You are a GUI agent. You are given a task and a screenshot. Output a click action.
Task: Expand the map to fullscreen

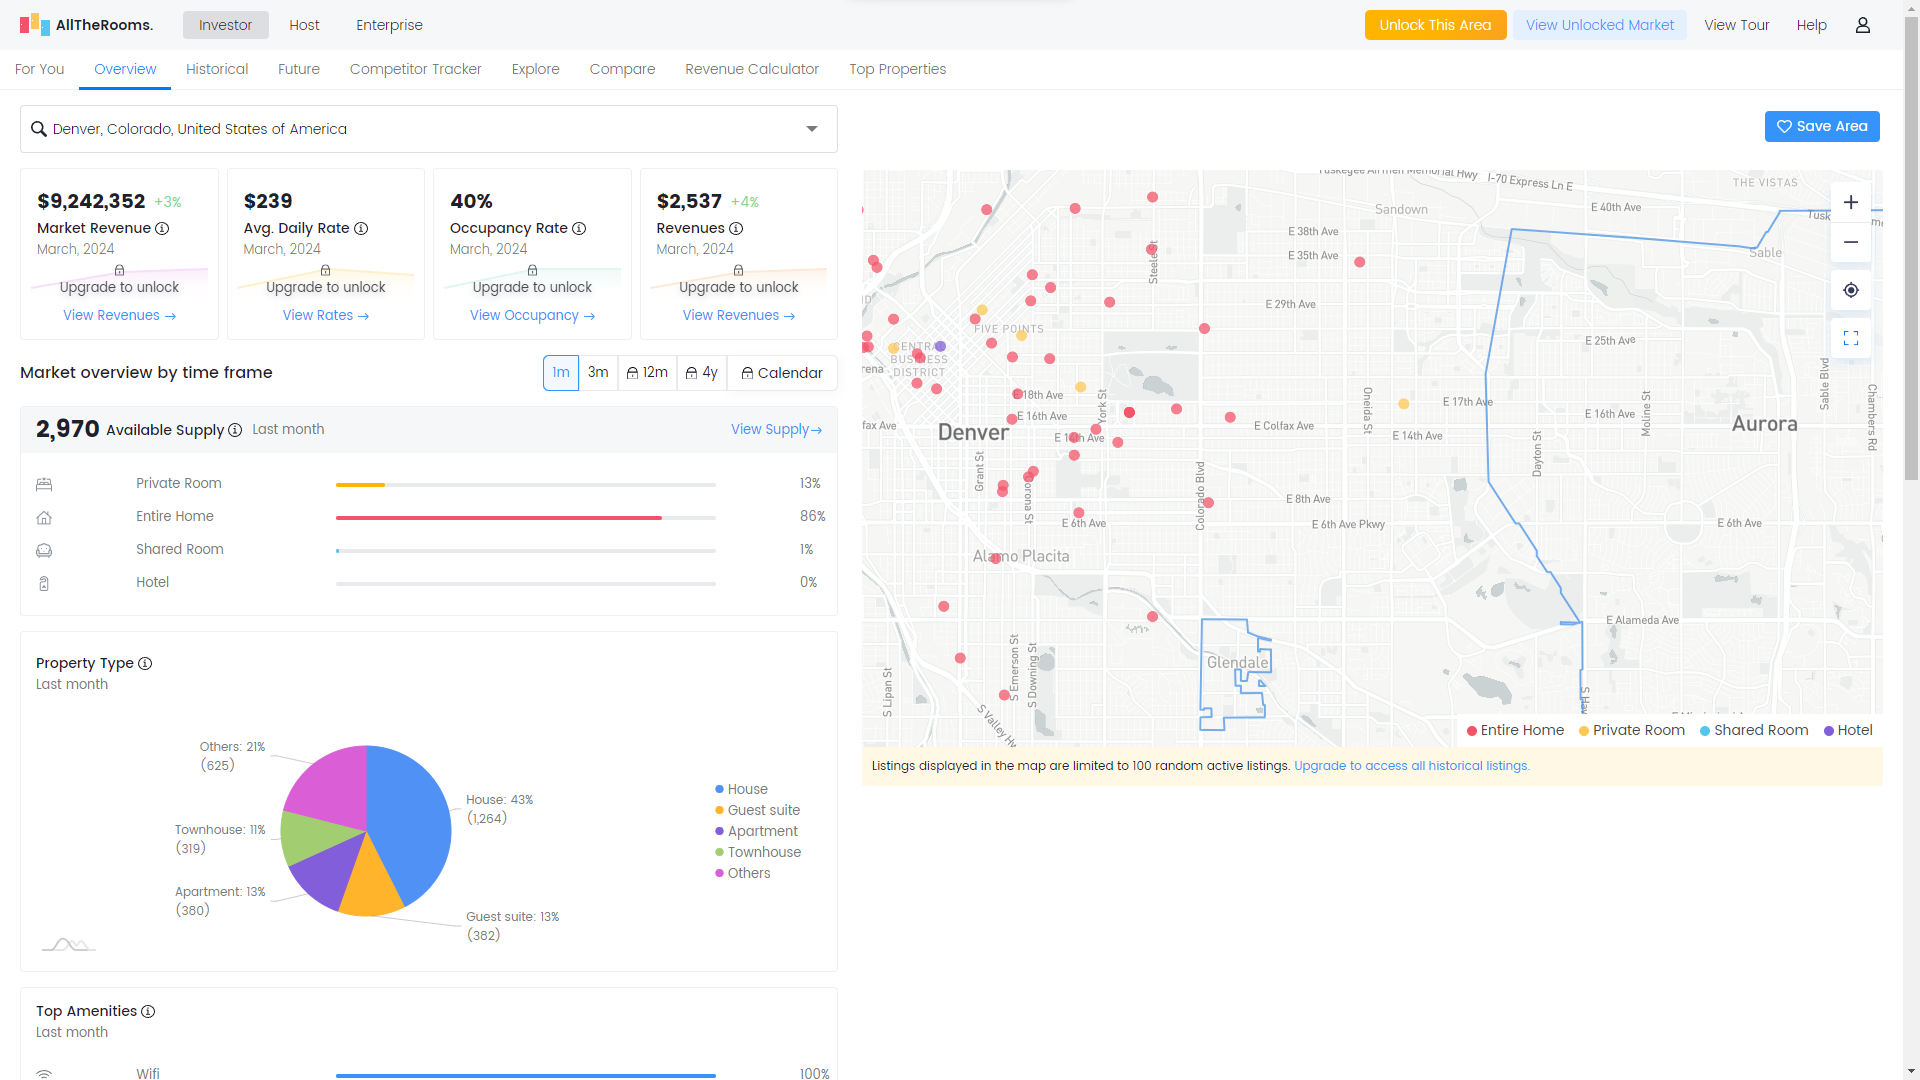tap(1851, 338)
